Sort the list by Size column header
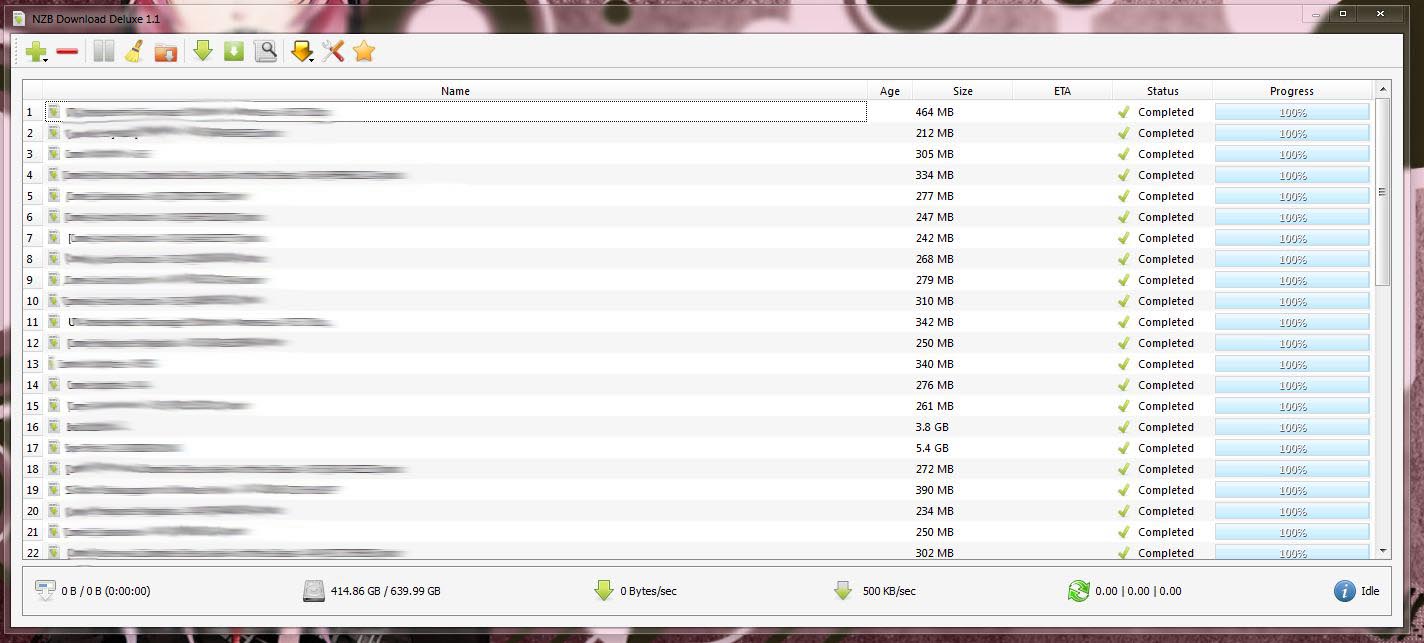This screenshot has width=1424, height=643. [x=962, y=91]
